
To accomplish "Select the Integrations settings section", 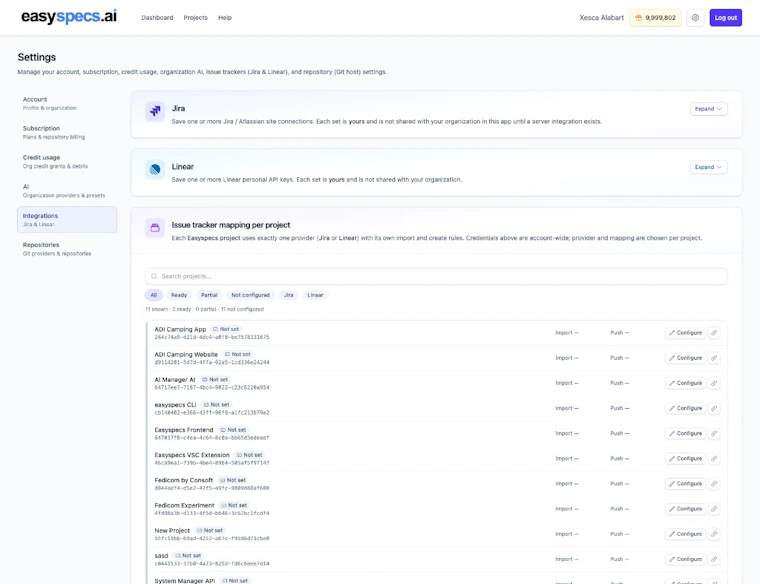I will click(x=67, y=220).
